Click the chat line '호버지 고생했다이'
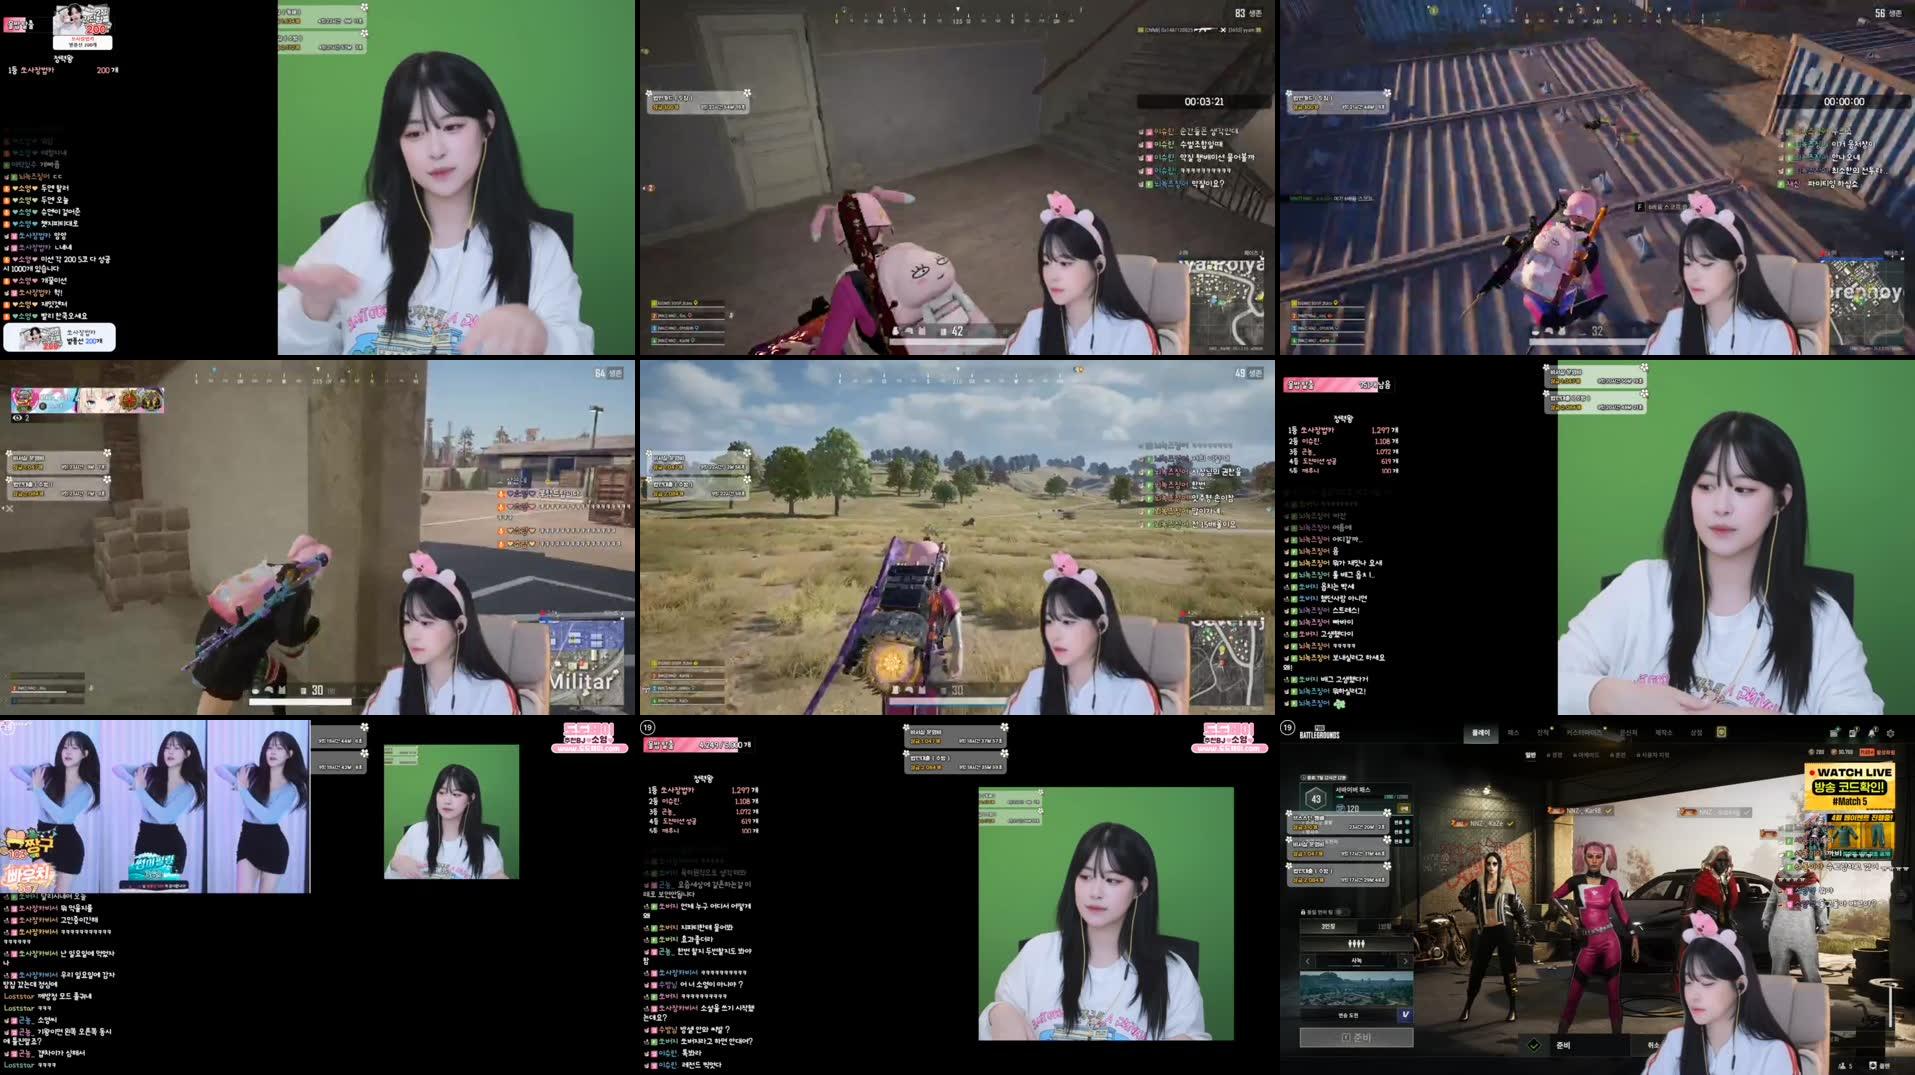Screen dimensions: 1915x1075 pyautogui.click(x=1319, y=634)
